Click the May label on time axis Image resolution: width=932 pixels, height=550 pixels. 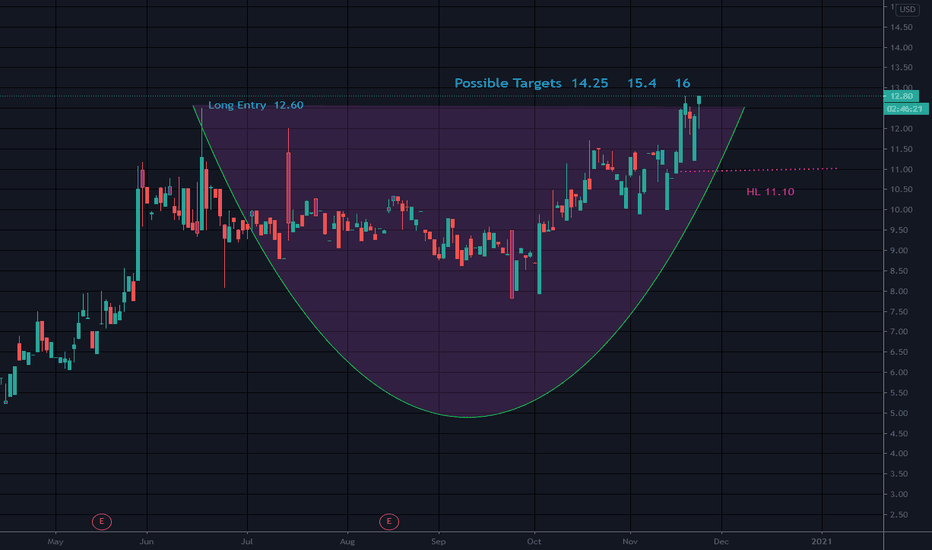pyautogui.click(x=55, y=542)
